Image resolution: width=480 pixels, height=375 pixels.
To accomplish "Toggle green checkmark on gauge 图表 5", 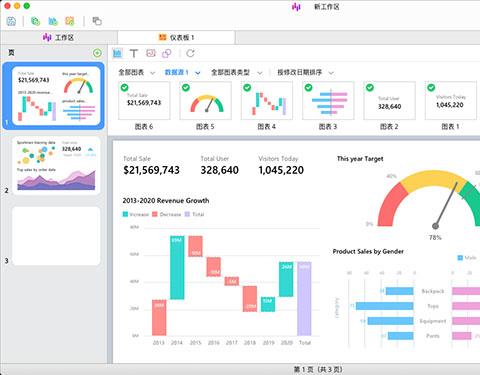I will [x=186, y=88].
